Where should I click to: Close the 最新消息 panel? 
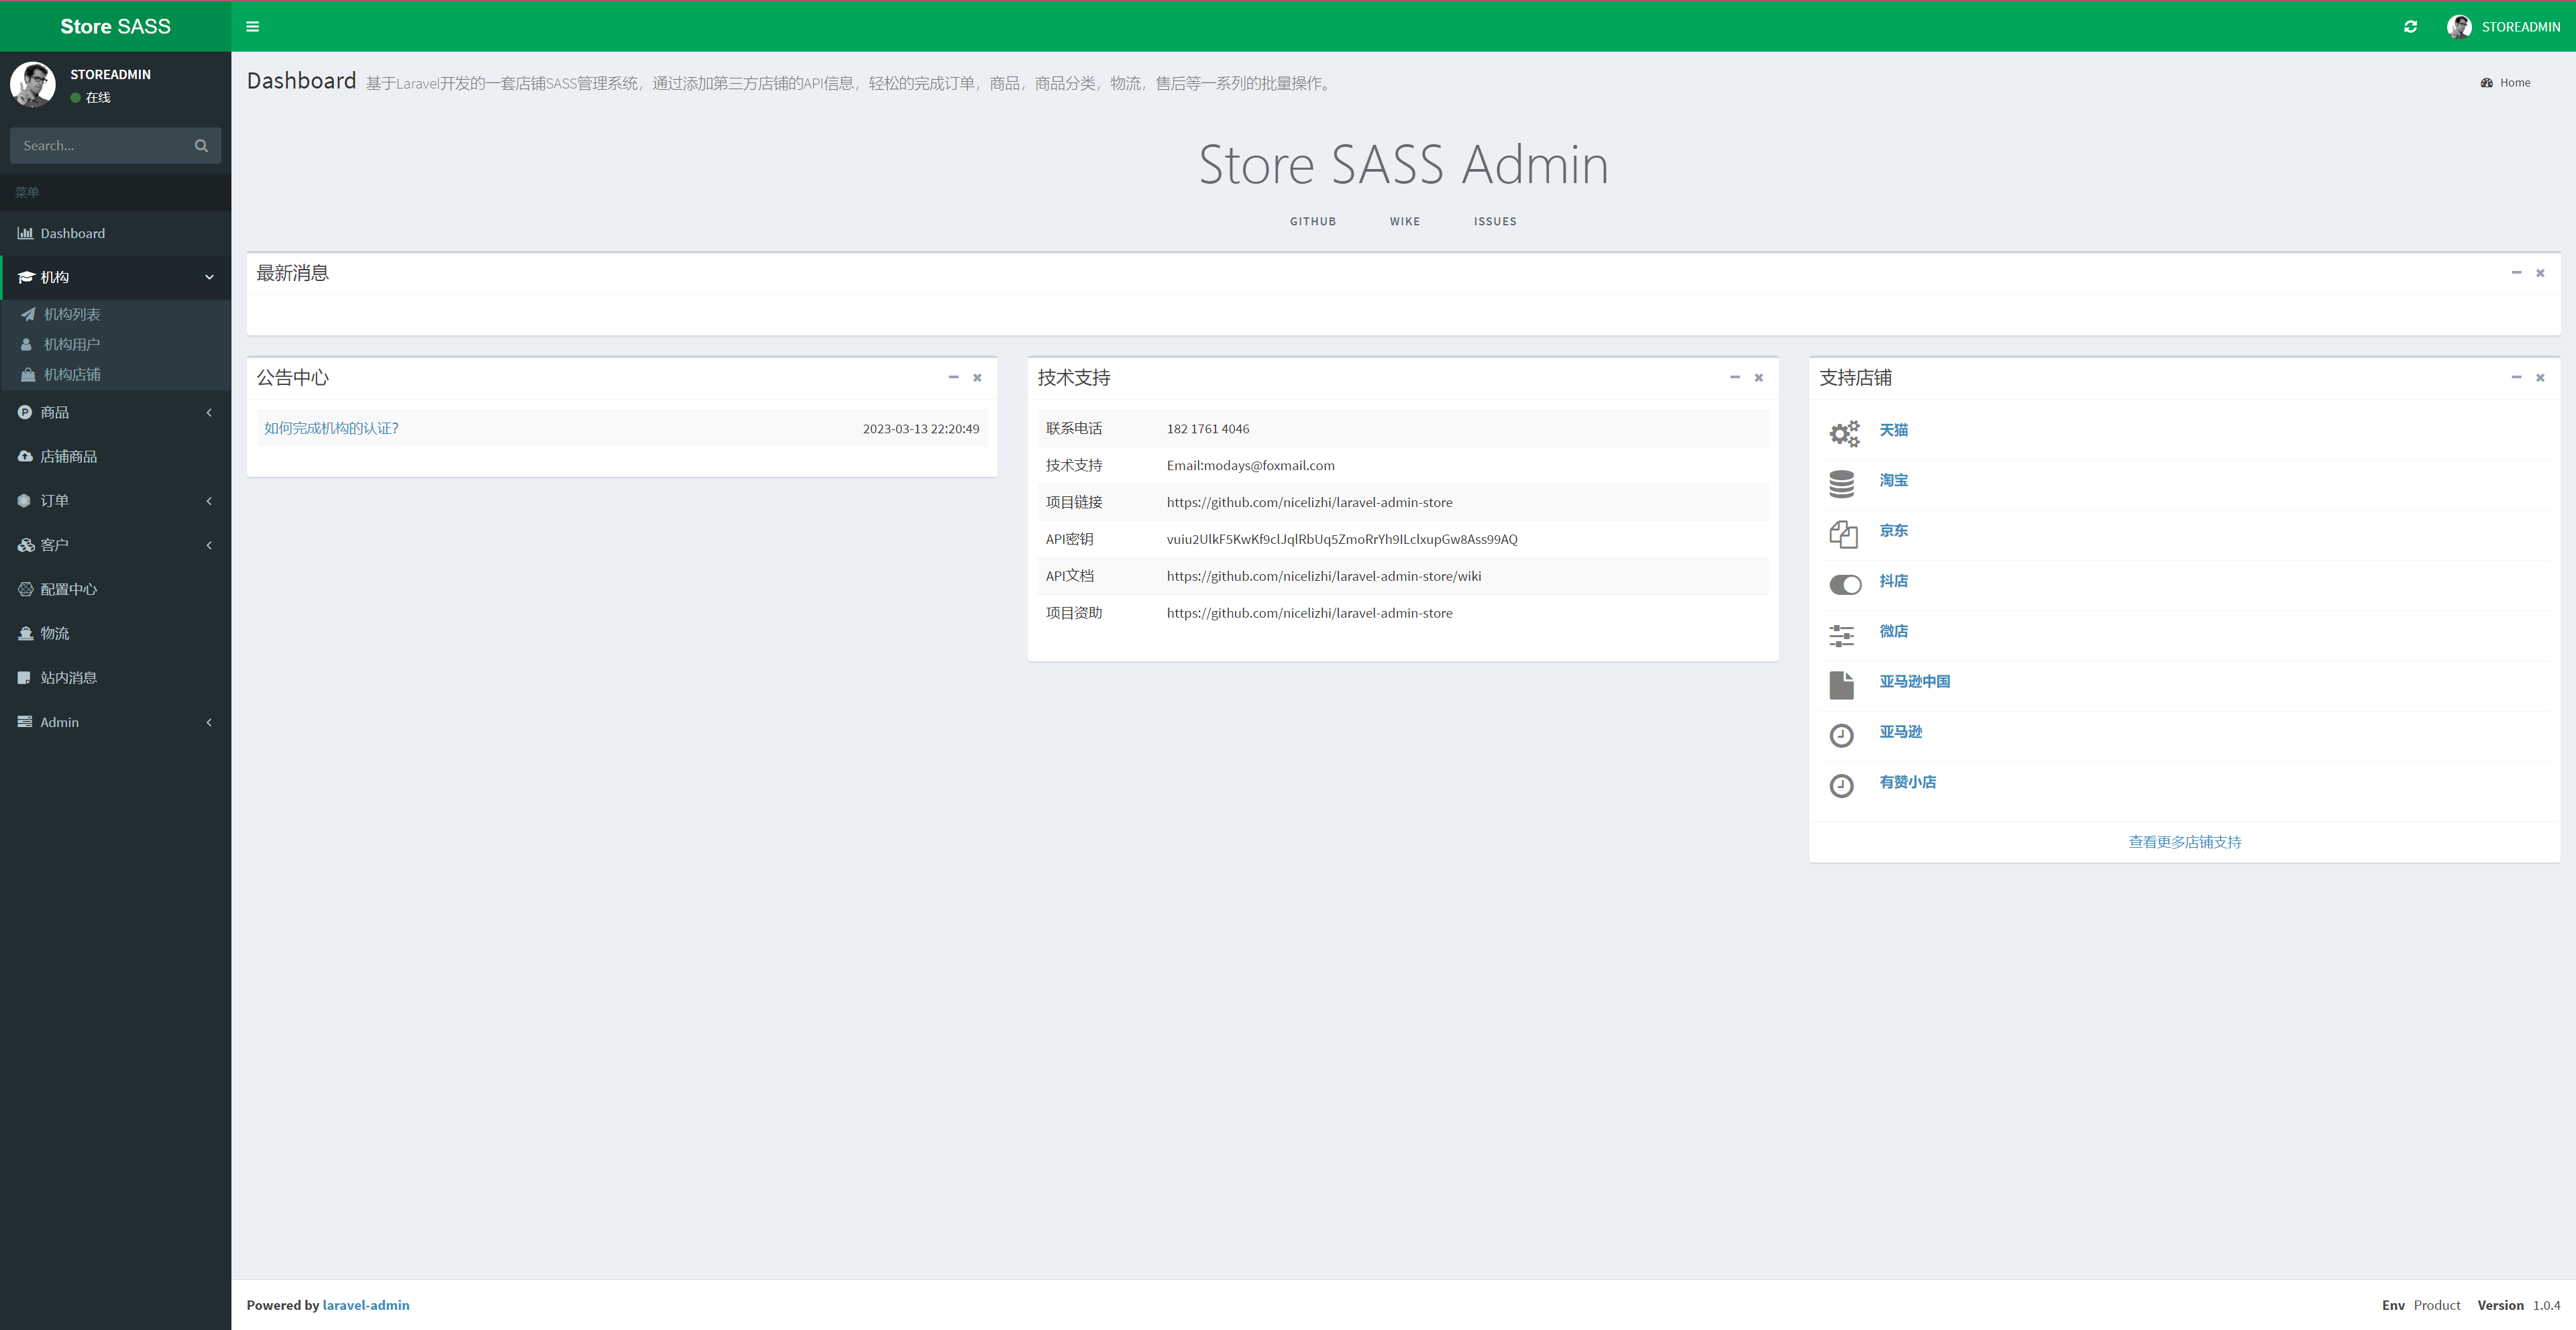tap(2540, 273)
